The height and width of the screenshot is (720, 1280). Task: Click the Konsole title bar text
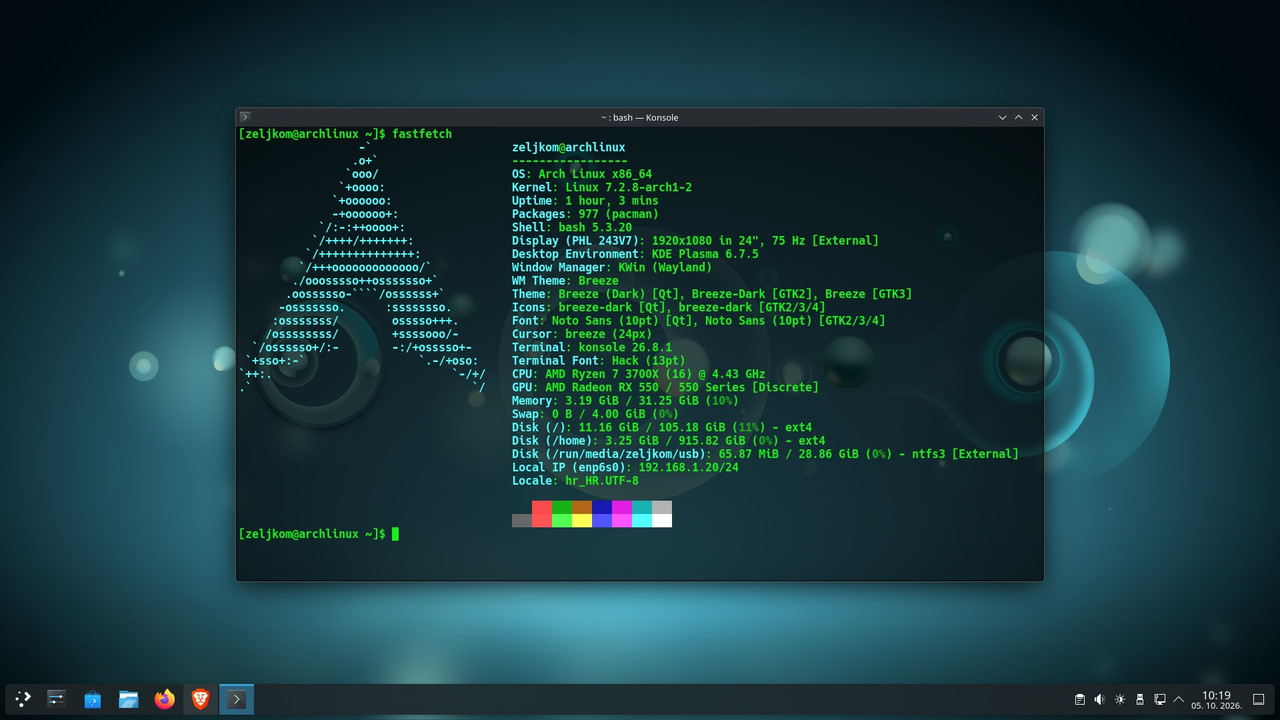[x=640, y=117]
